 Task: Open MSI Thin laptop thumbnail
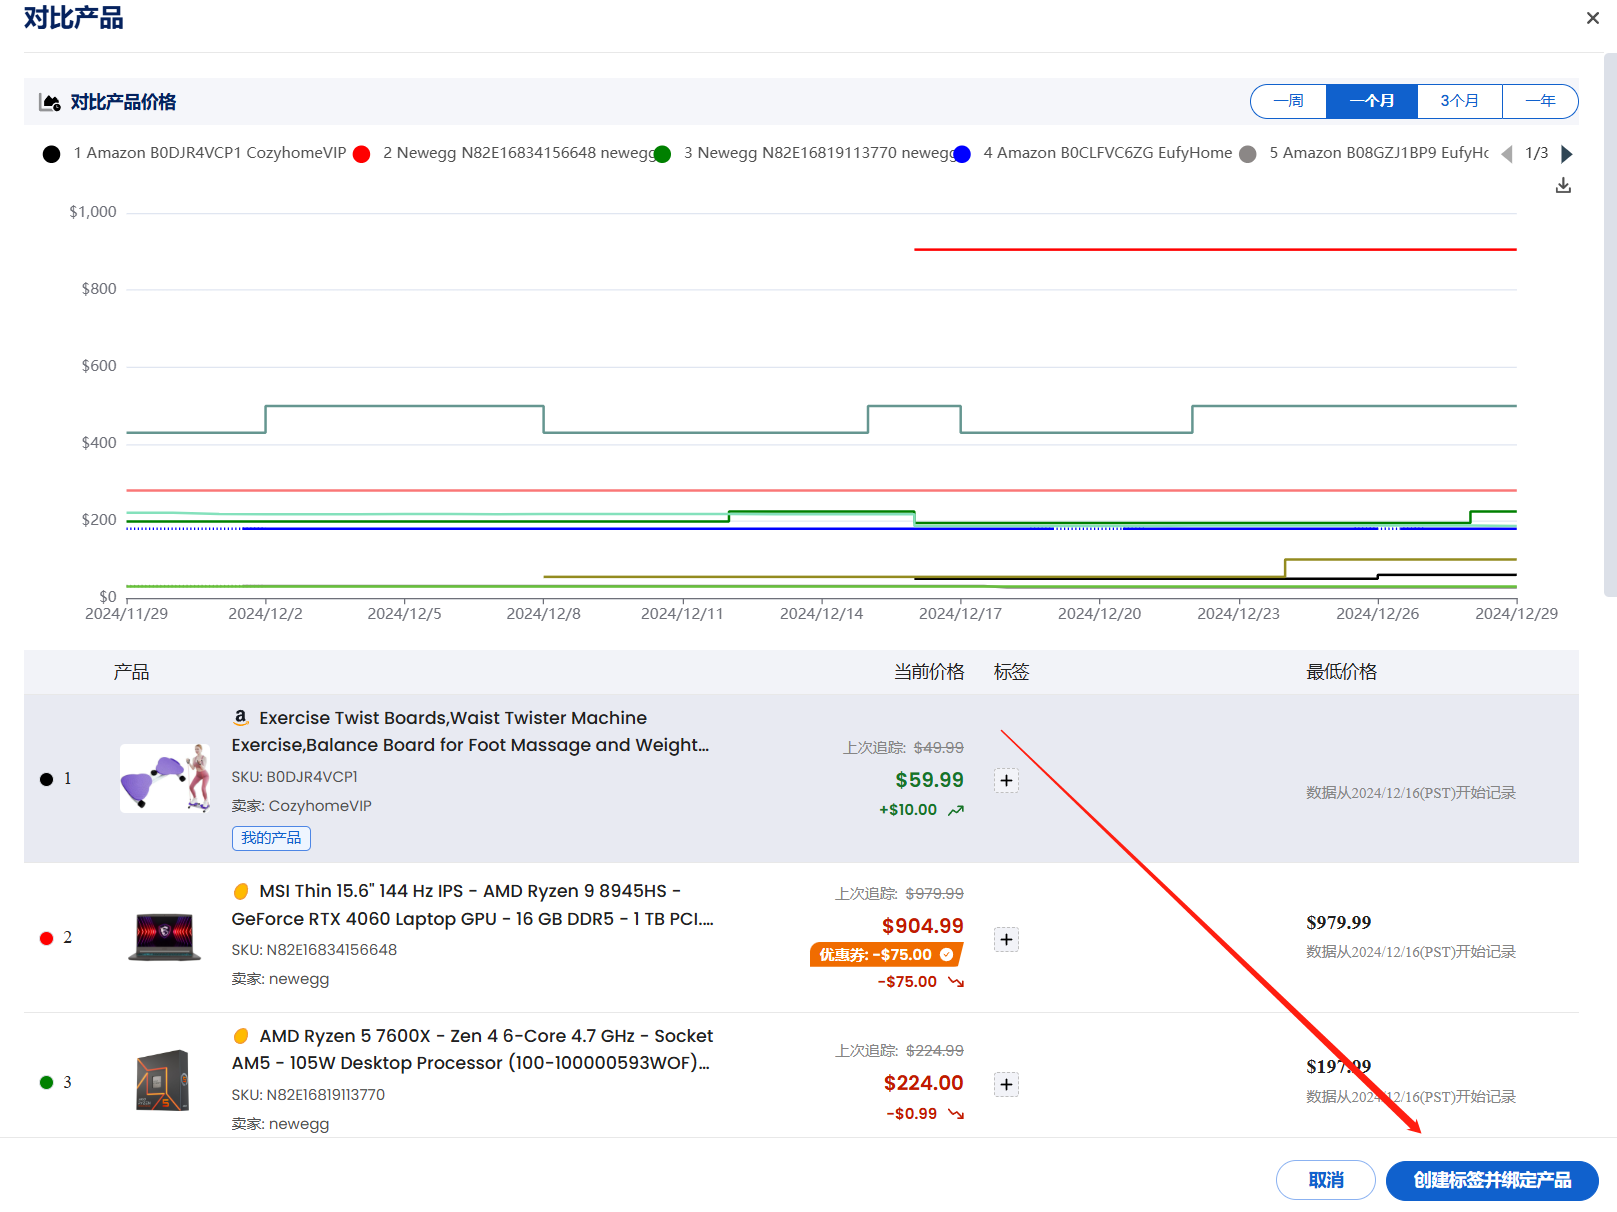coord(165,937)
